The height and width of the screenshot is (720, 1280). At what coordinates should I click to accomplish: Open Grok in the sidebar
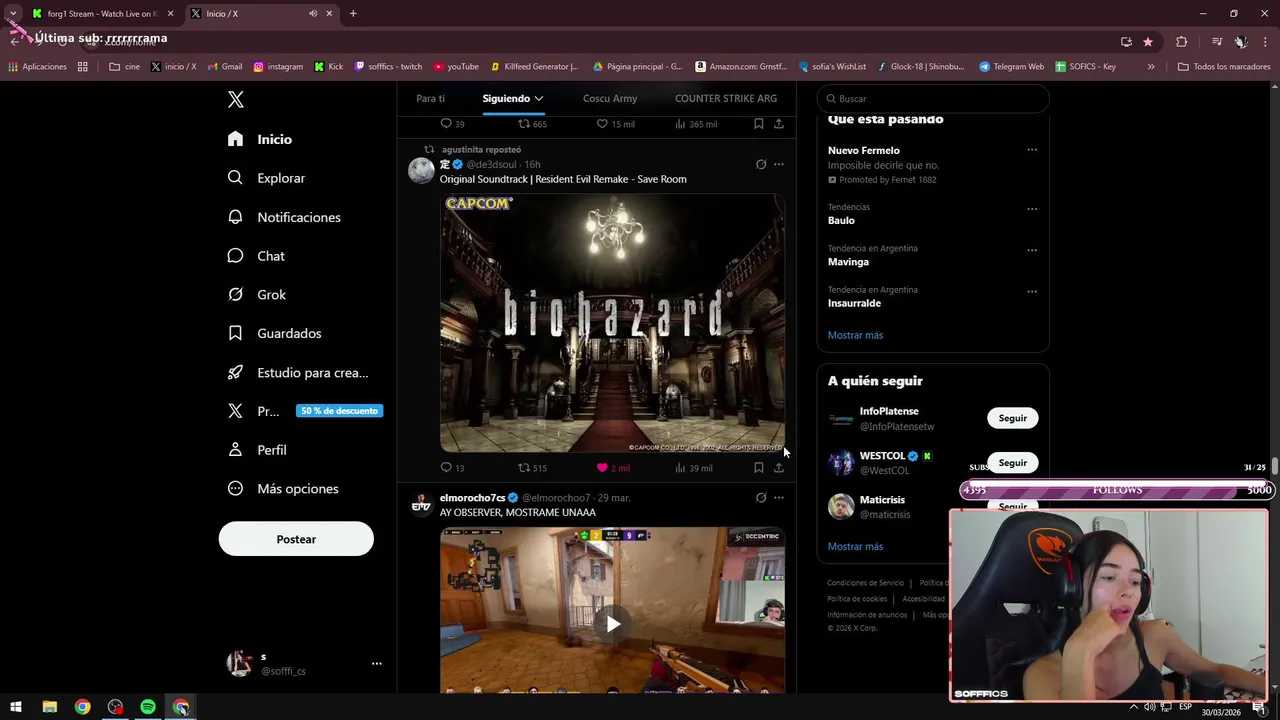tap(257, 295)
